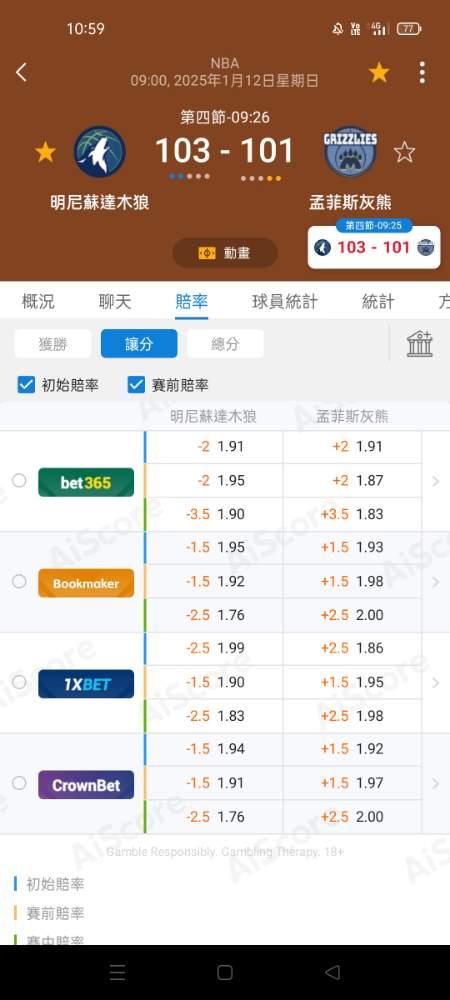Select the 獲勝 odds type
Image resolution: width=450 pixels, height=1000 pixels.
53,344
